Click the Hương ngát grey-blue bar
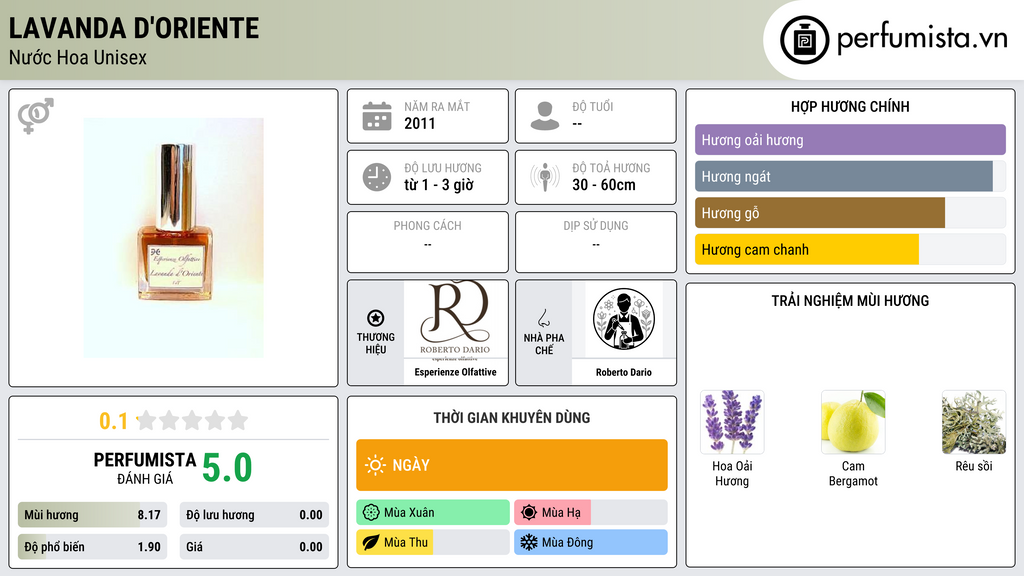Image resolution: width=1024 pixels, height=576 pixels. (x=850, y=176)
